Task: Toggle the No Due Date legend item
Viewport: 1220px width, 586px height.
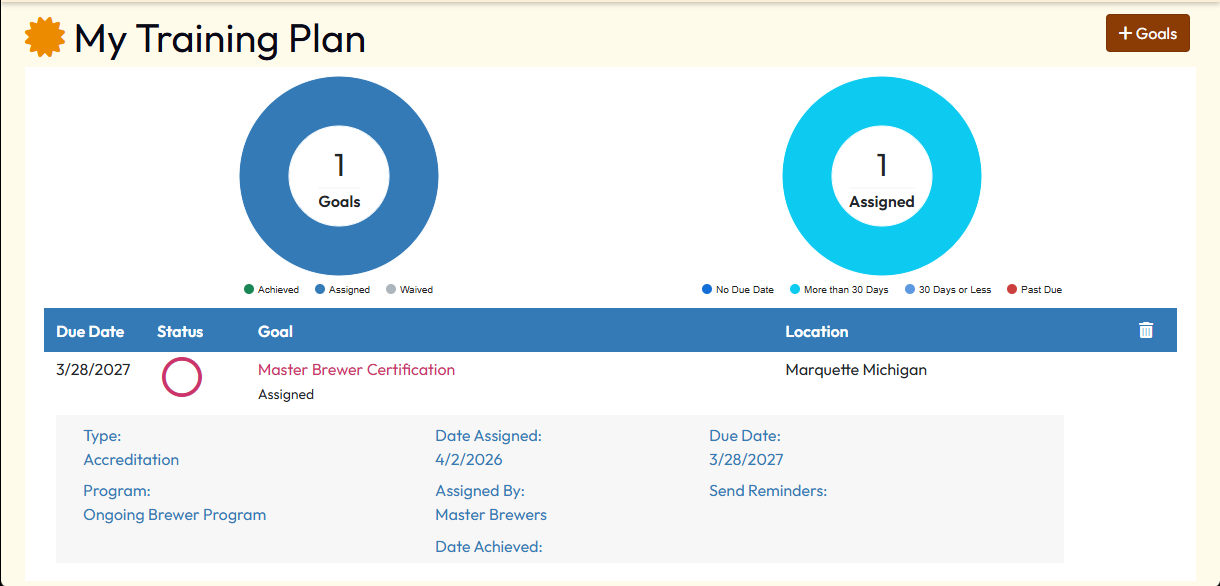Action: [x=738, y=290]
